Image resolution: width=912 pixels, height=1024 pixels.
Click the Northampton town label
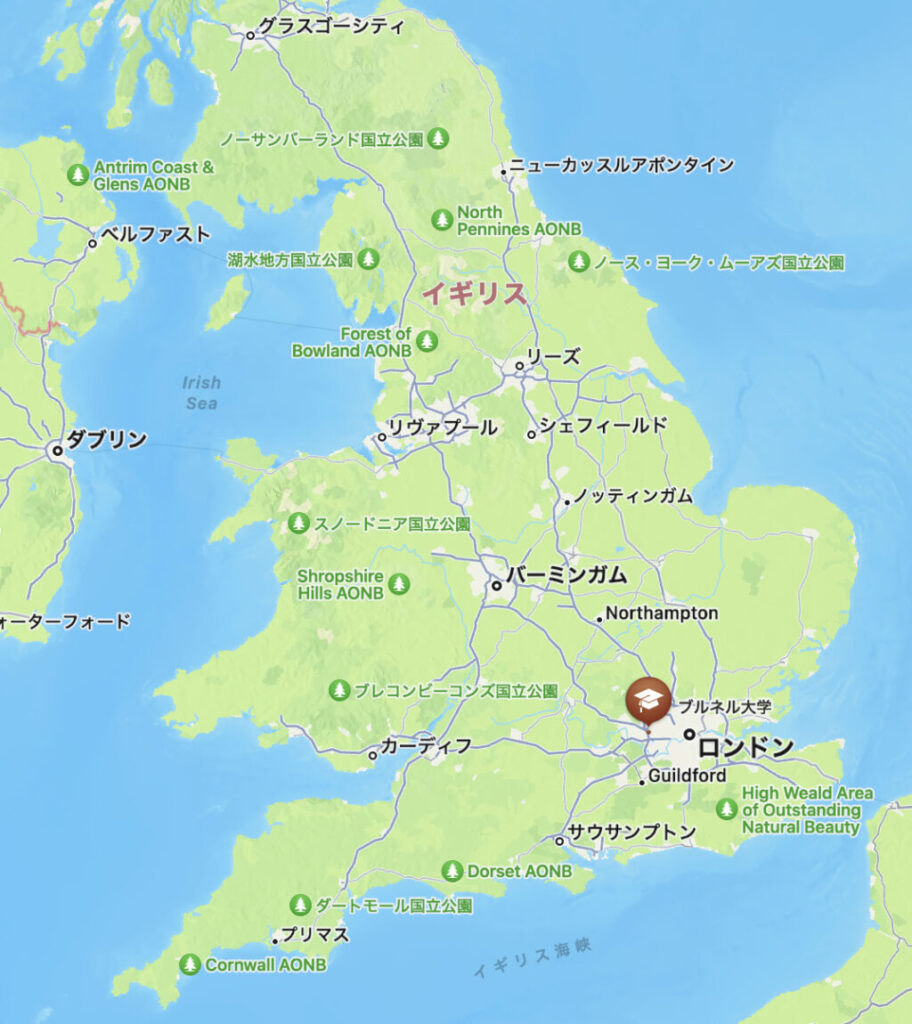[x=662, y=613]
